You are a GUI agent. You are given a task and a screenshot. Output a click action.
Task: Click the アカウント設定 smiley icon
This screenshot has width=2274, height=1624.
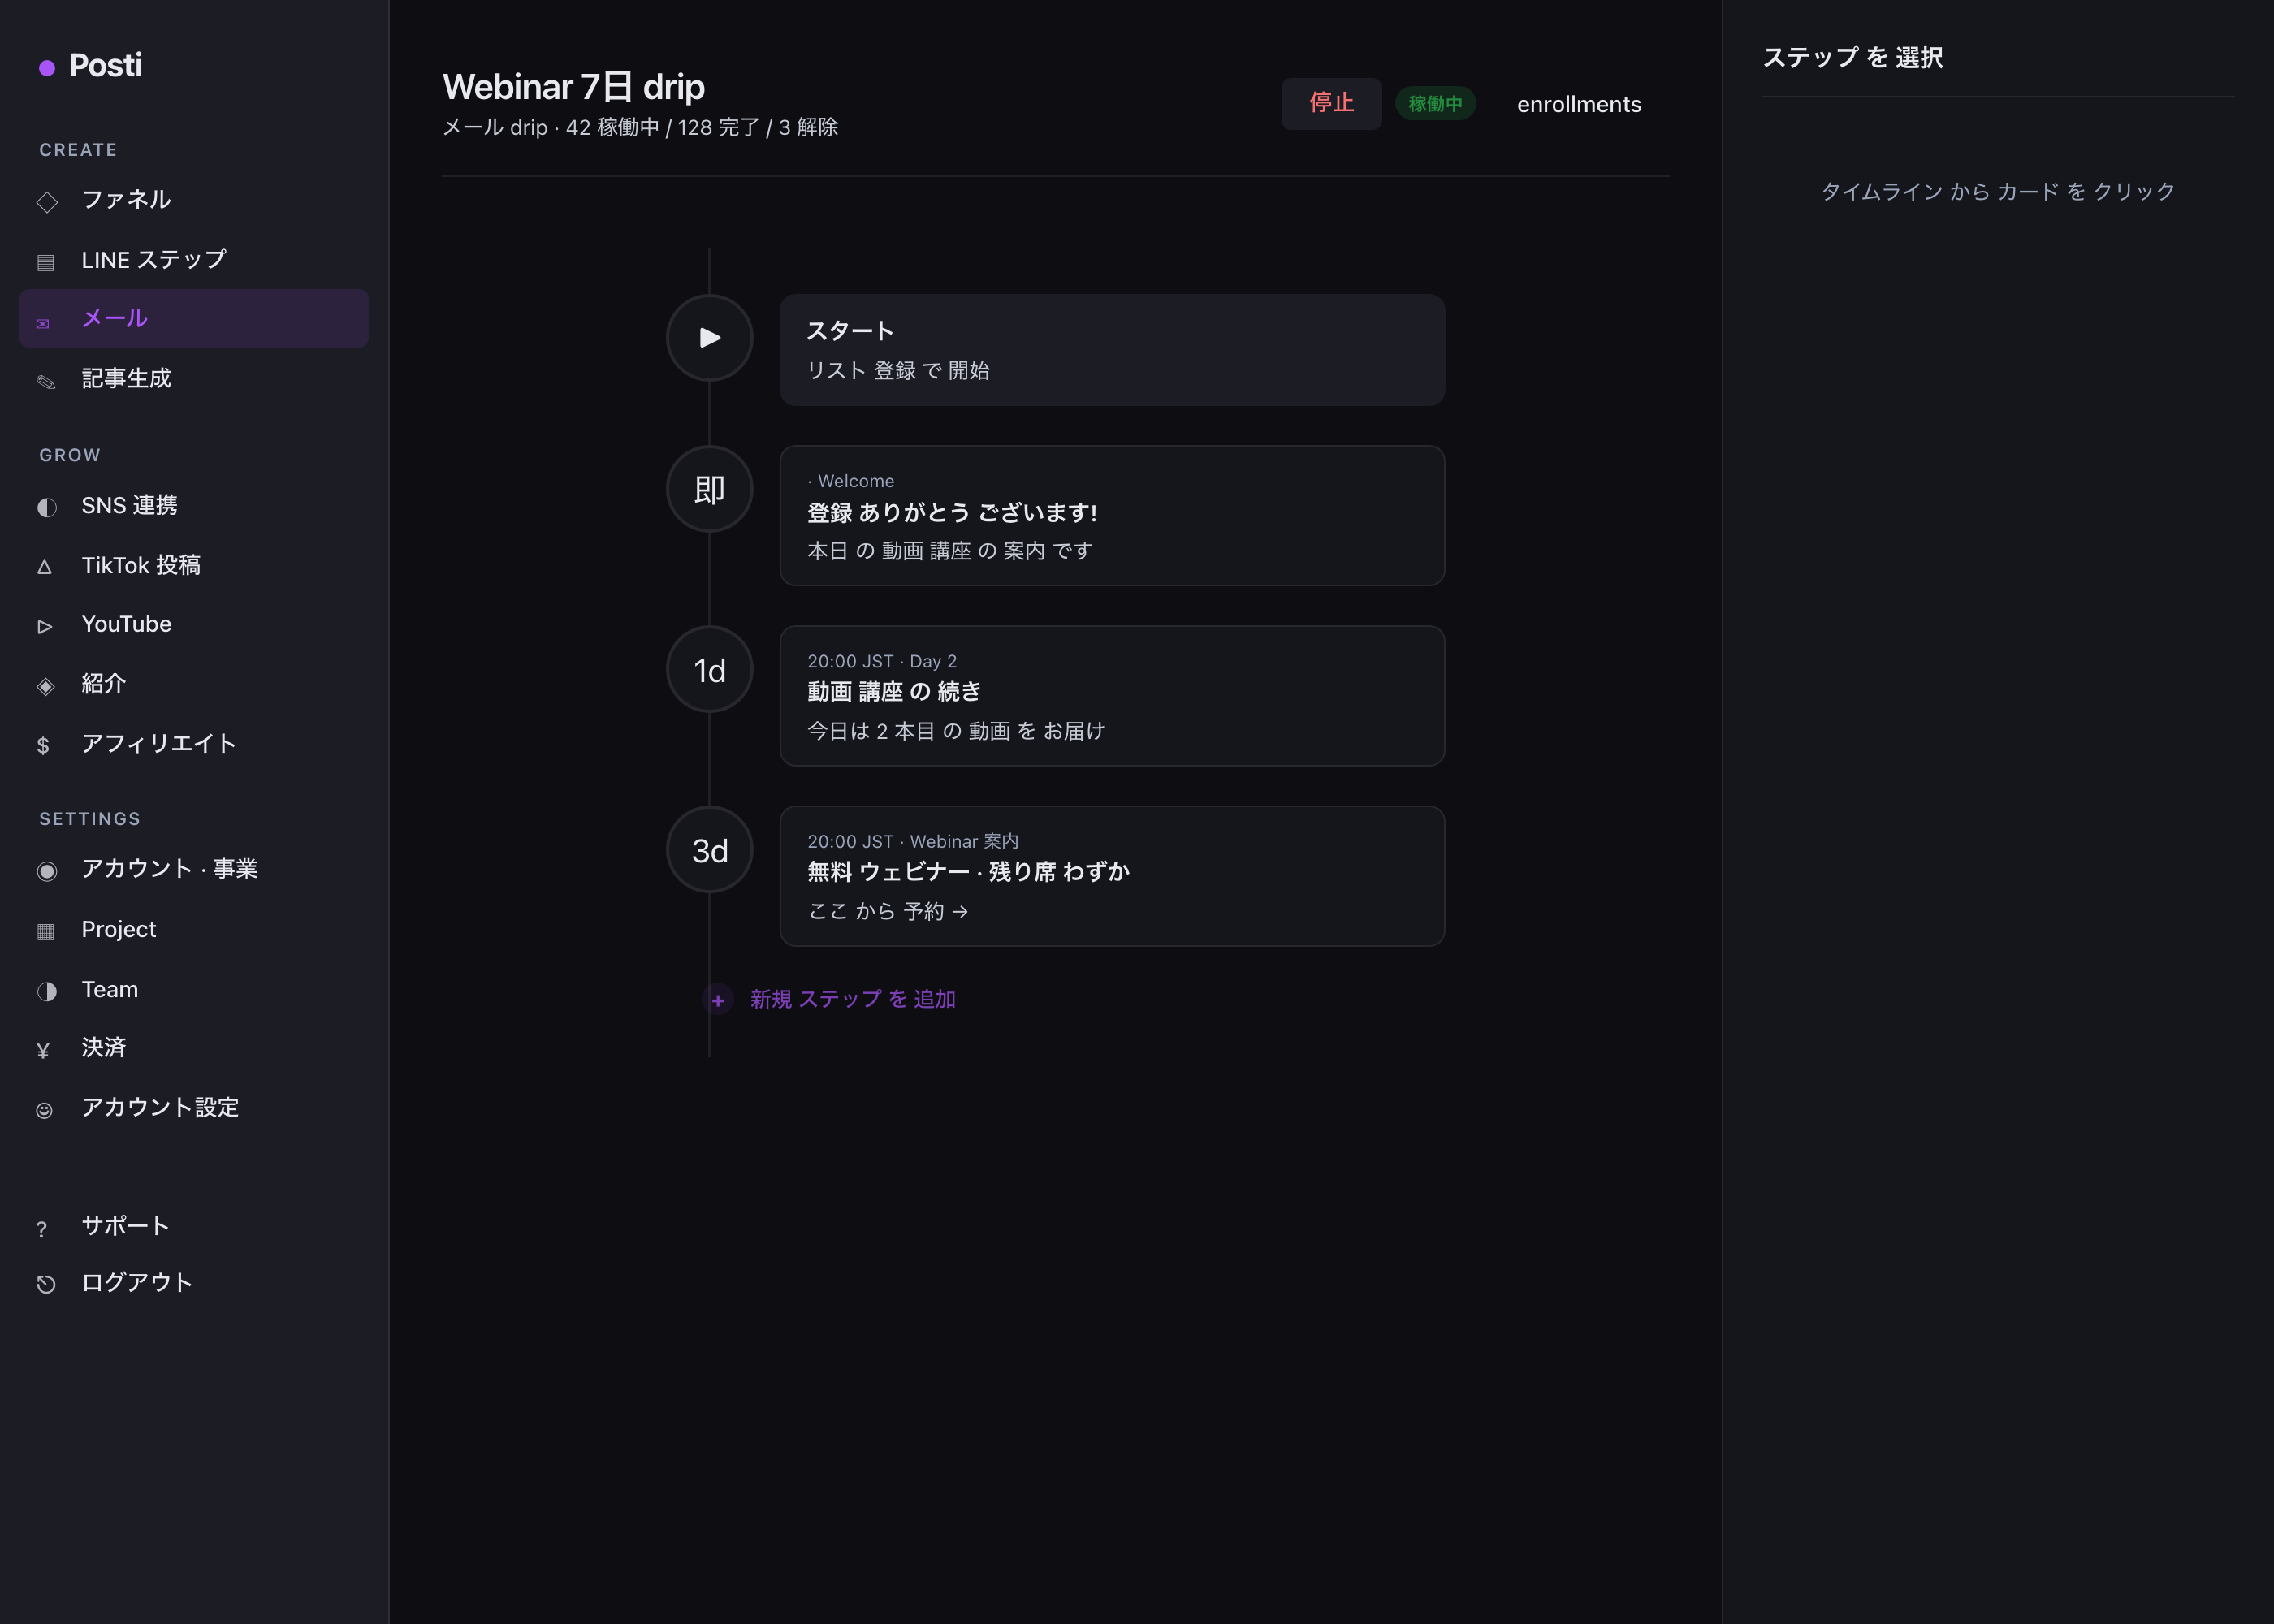pyautogui.click(x=44, y=1110)
